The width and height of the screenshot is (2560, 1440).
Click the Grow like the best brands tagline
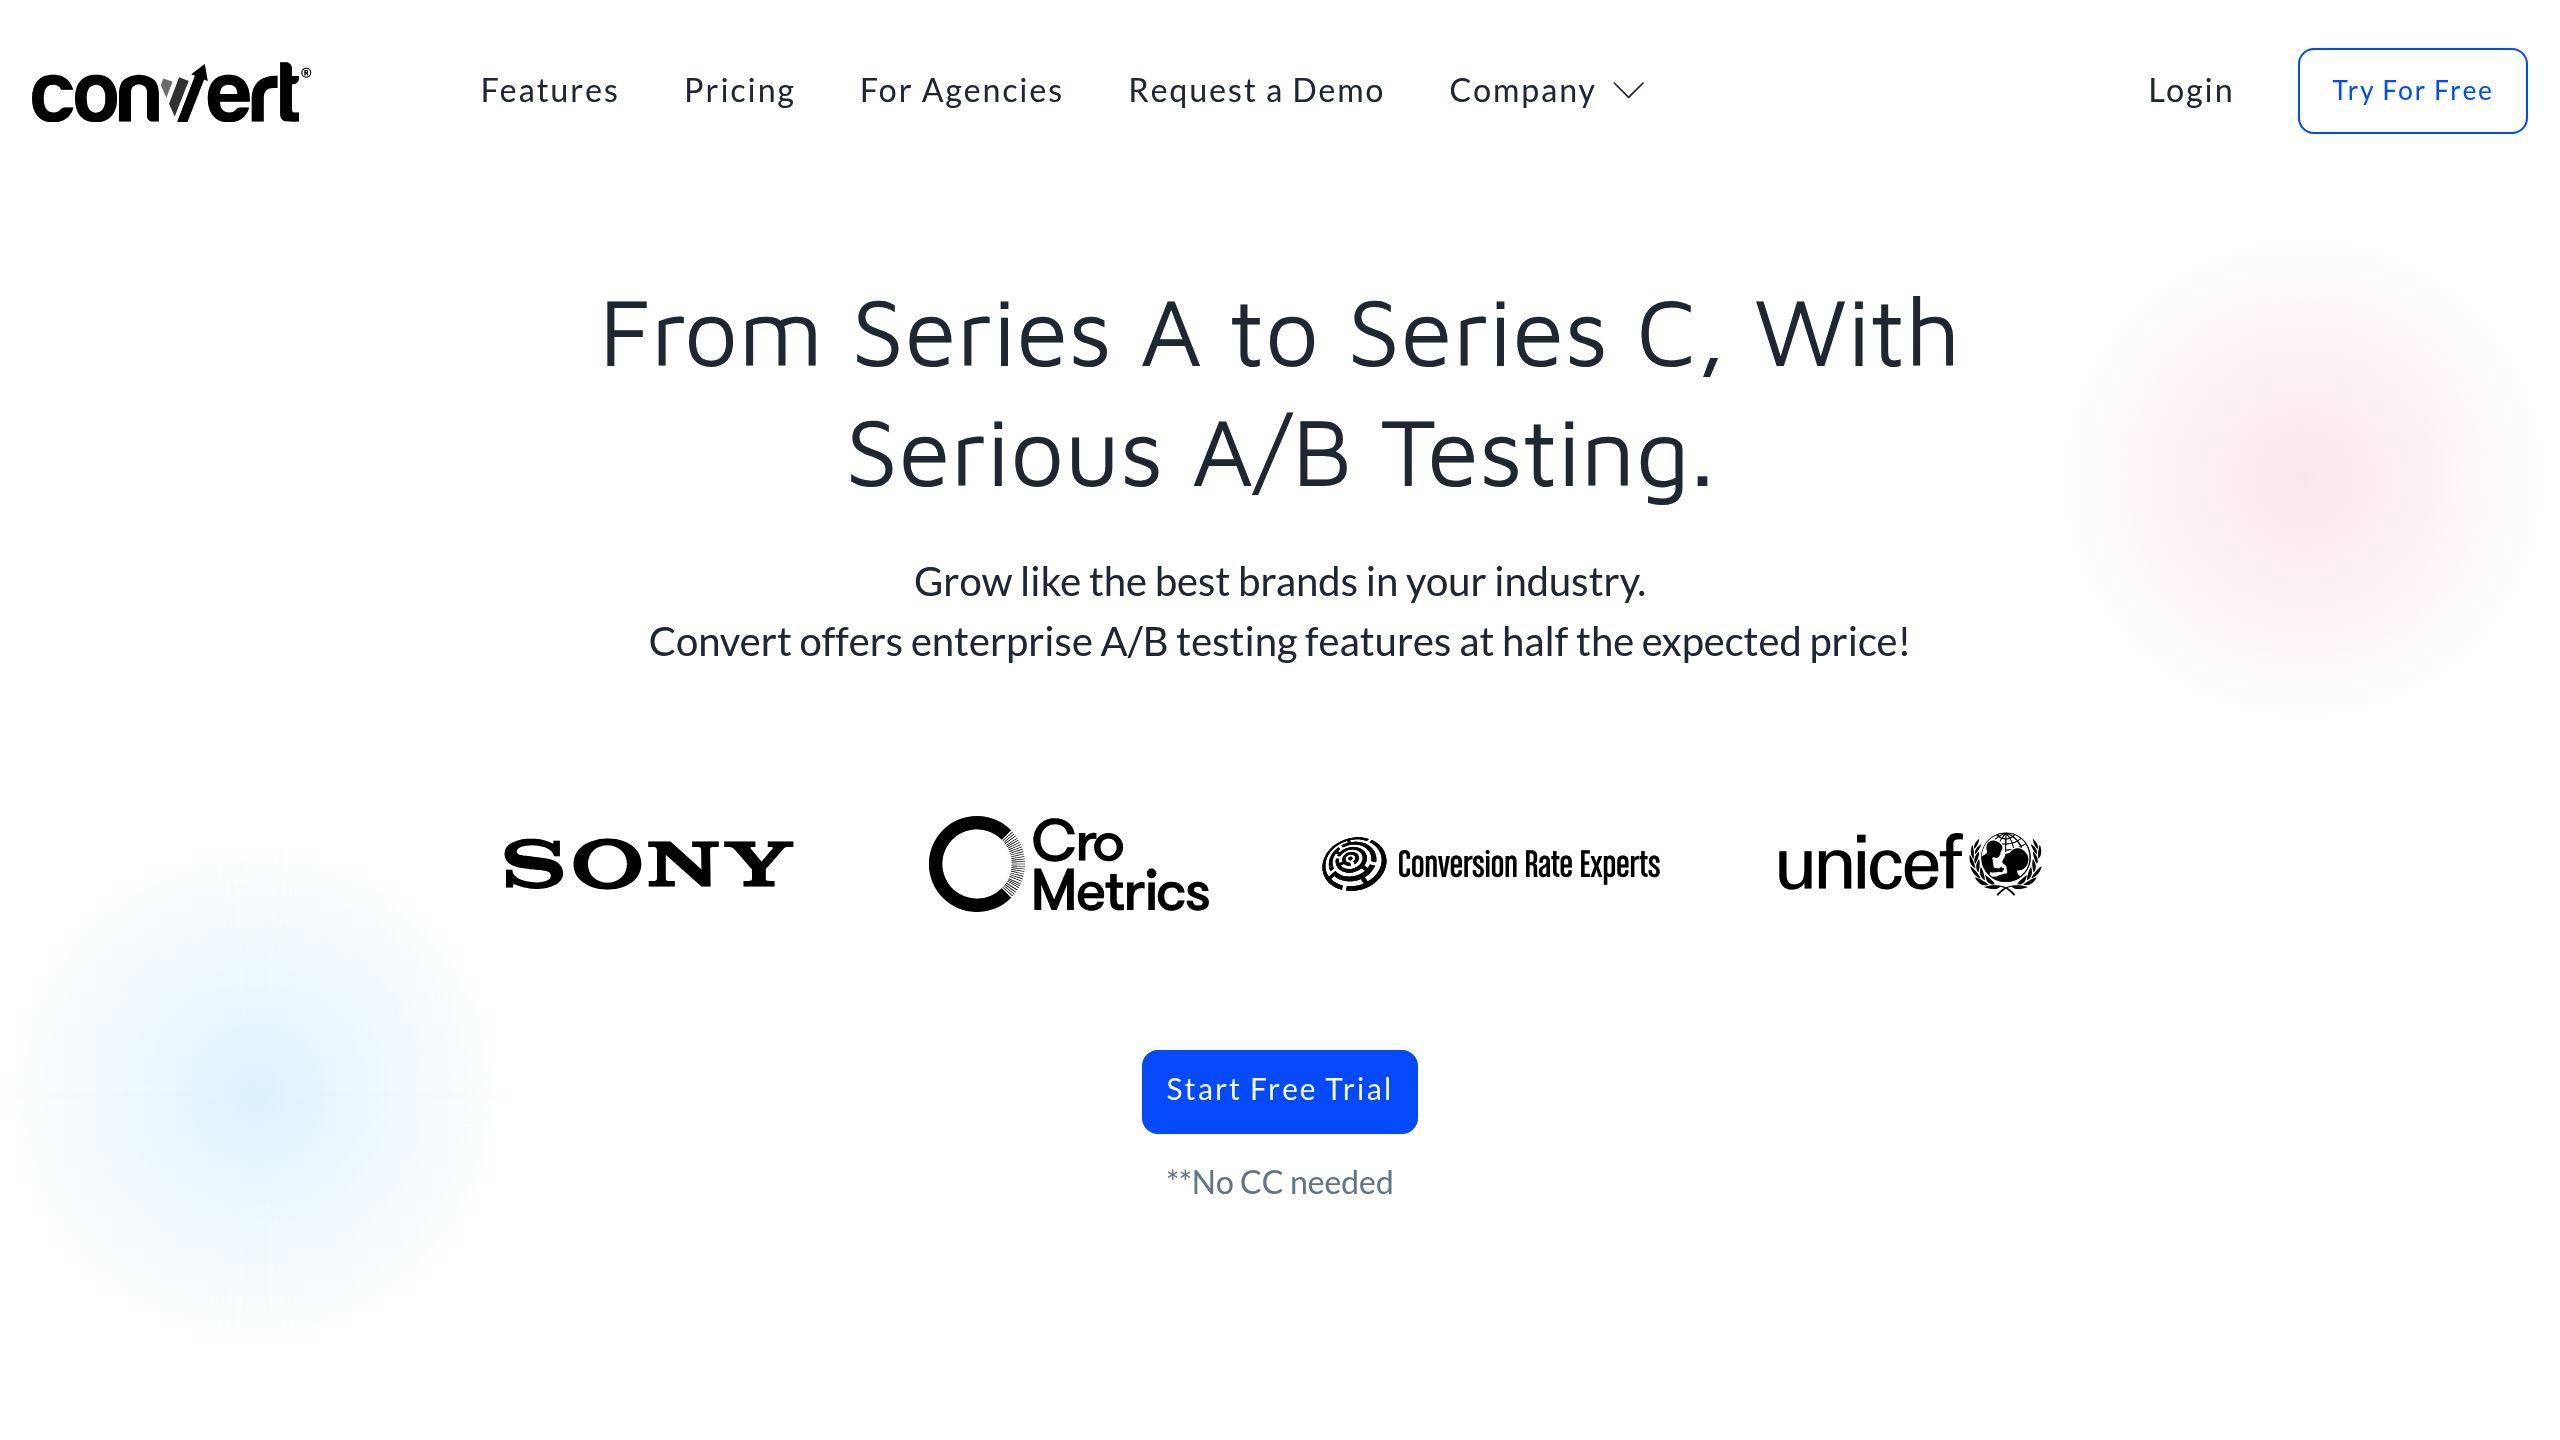[1279, 582]
